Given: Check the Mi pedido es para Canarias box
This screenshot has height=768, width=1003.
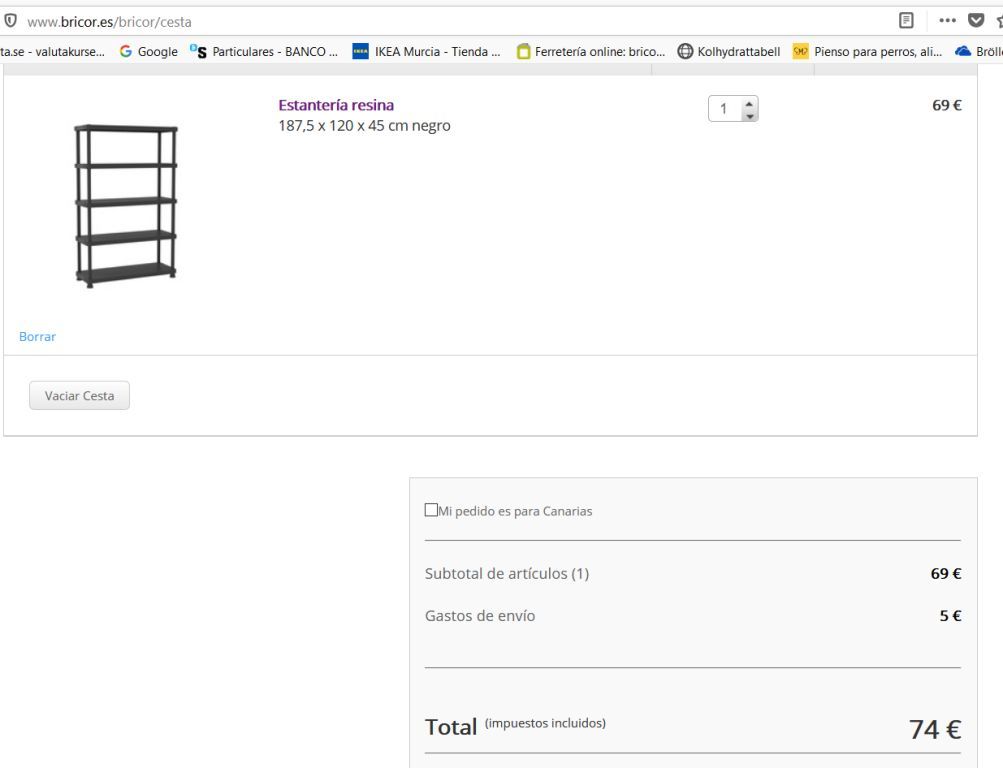Looking at the screenshot, I should (431, 510).
